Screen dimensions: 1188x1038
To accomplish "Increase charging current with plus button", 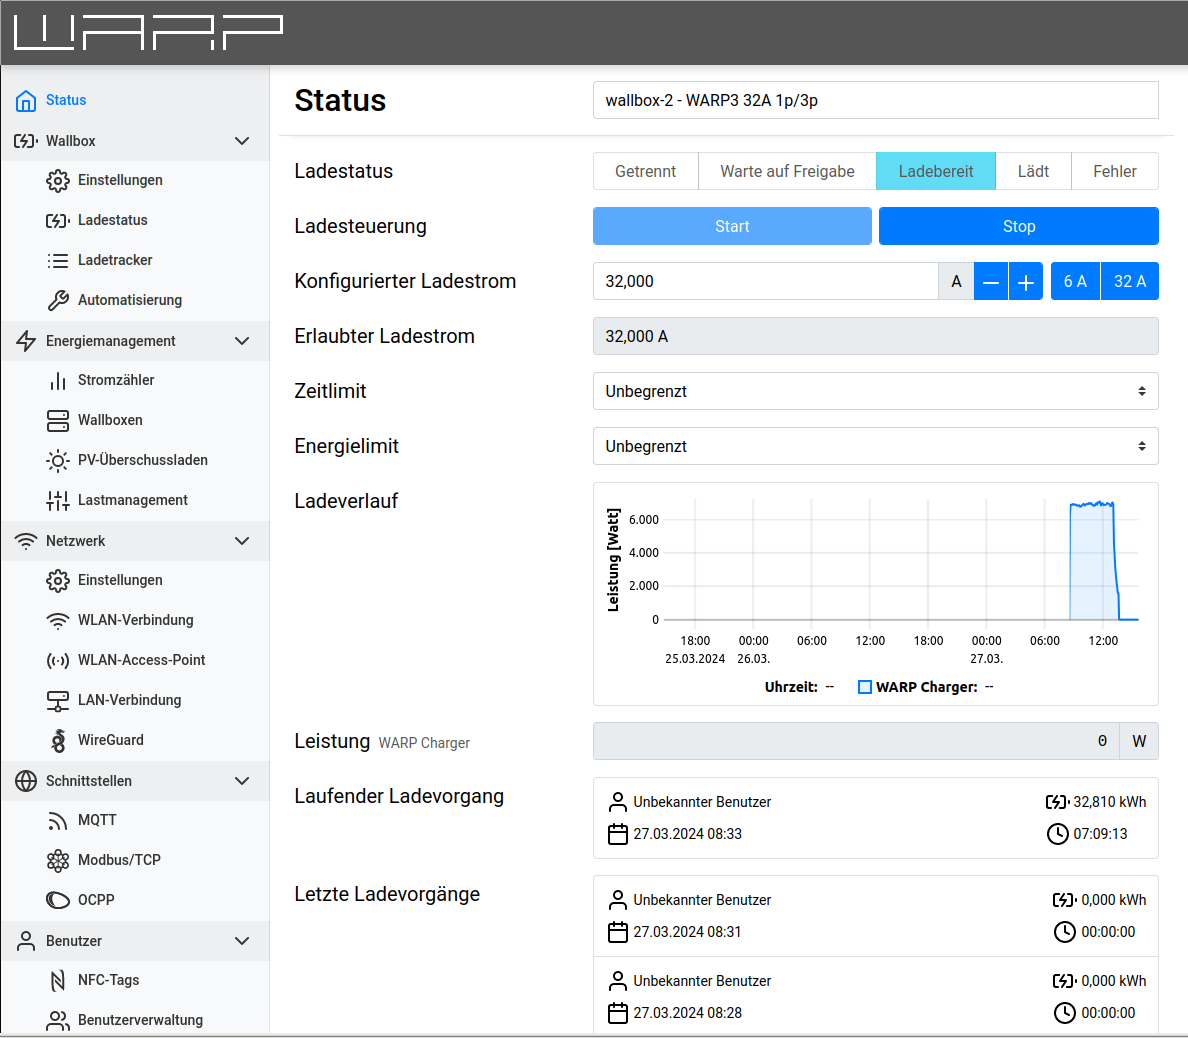I will pyautogui.click(x=1025, y=281).
